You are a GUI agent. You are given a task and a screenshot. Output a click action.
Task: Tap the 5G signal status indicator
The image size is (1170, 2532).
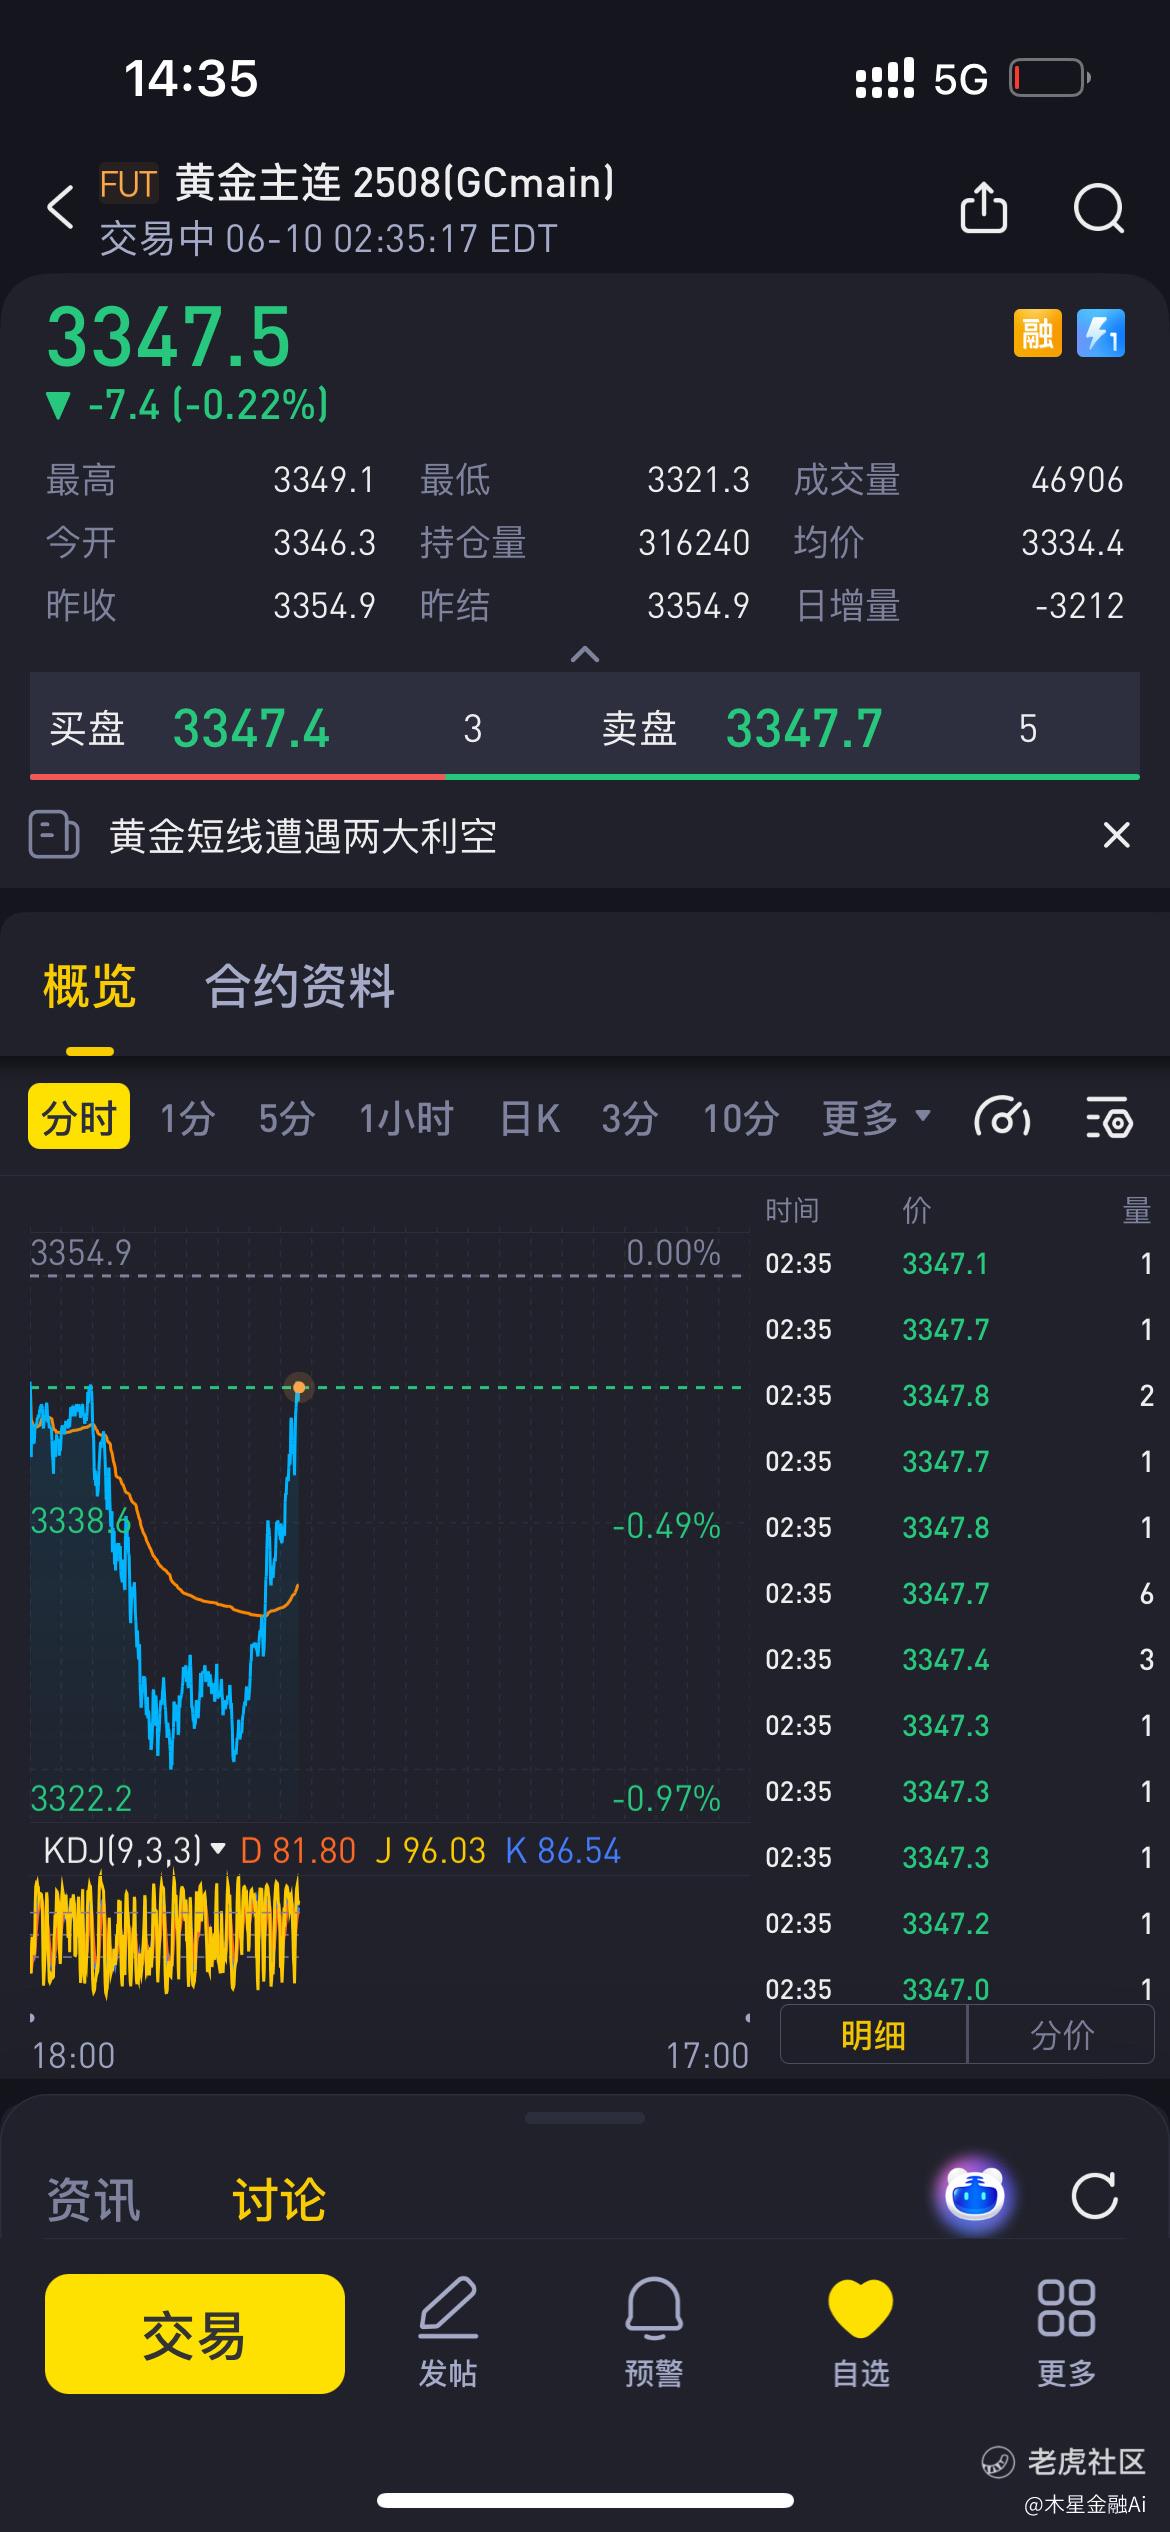point(960,79)
